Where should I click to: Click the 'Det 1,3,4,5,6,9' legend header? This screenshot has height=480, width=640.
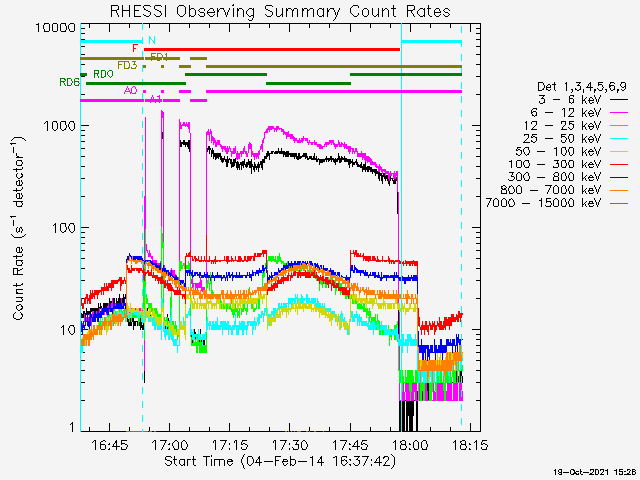(582, 87)
